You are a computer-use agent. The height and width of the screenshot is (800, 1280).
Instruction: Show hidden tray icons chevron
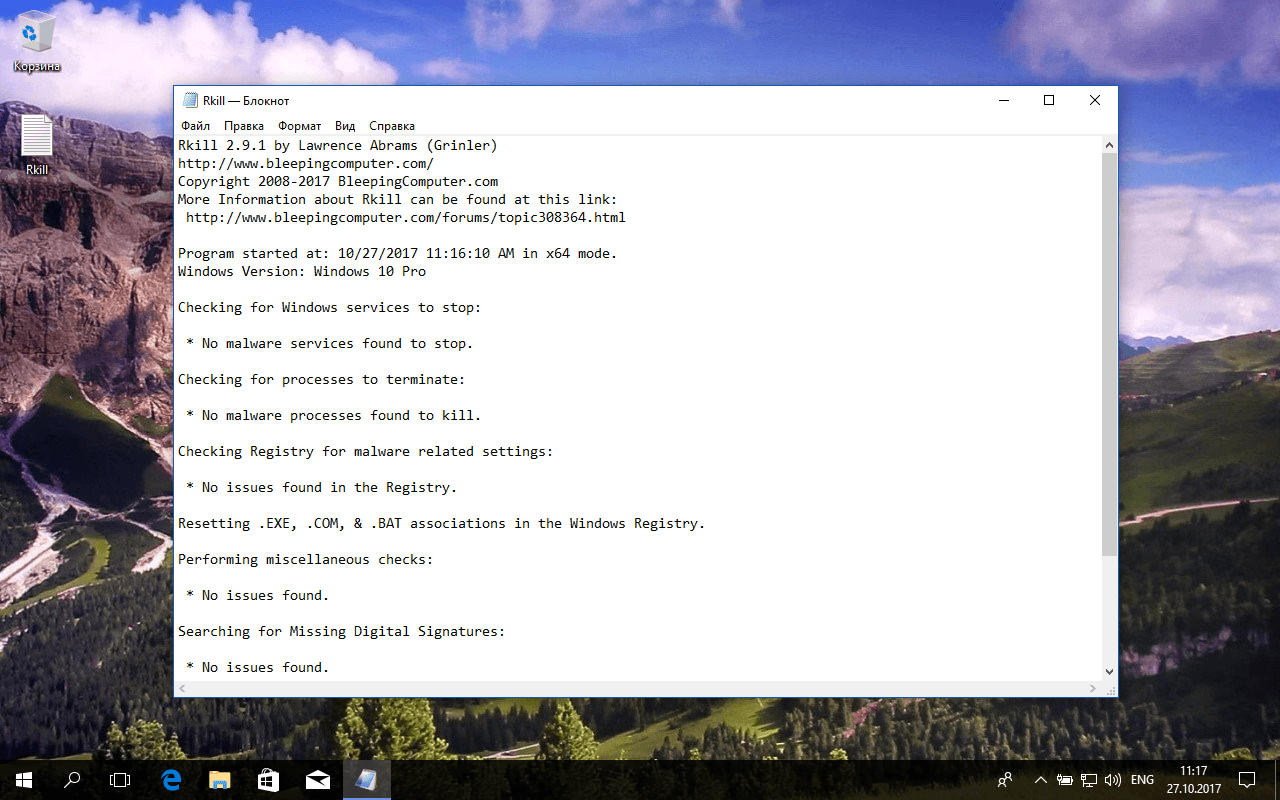point(1041,780)
